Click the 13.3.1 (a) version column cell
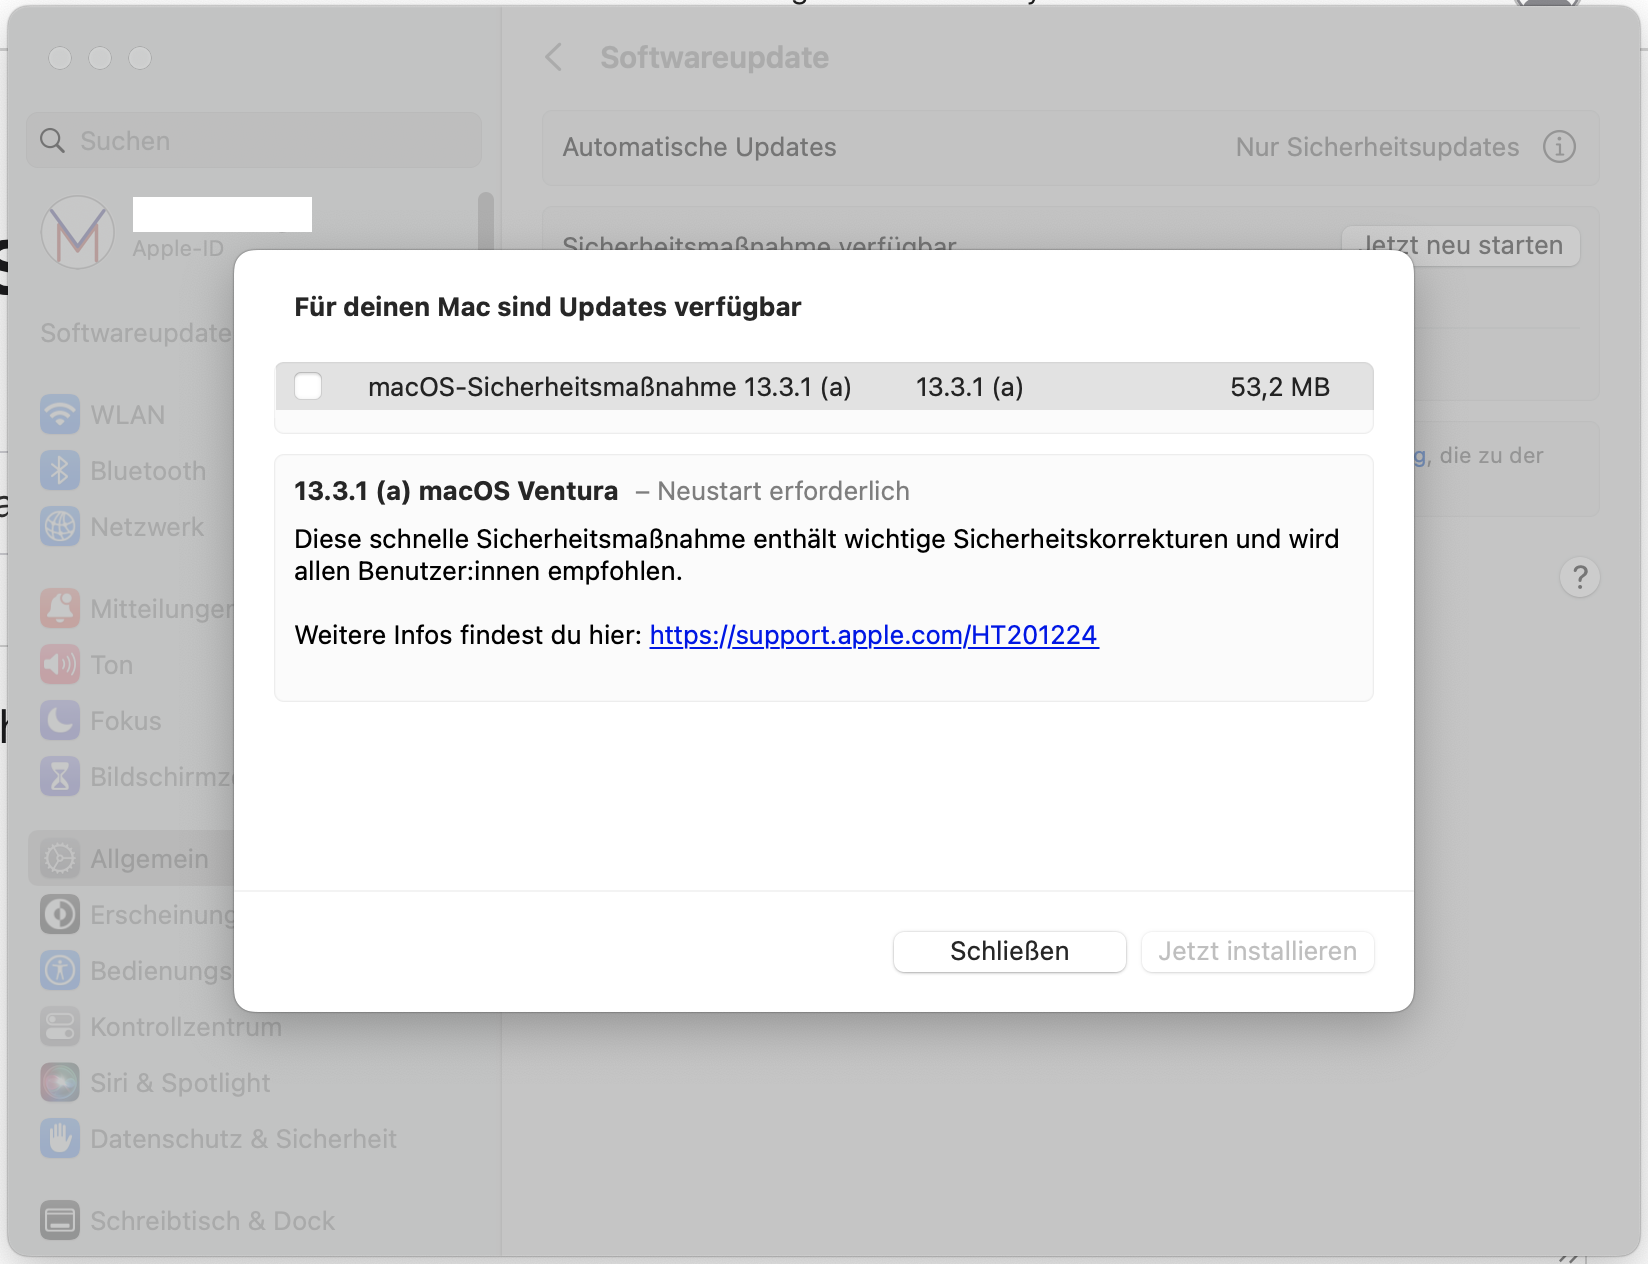 pyautogui.click(x=969, y=387)
